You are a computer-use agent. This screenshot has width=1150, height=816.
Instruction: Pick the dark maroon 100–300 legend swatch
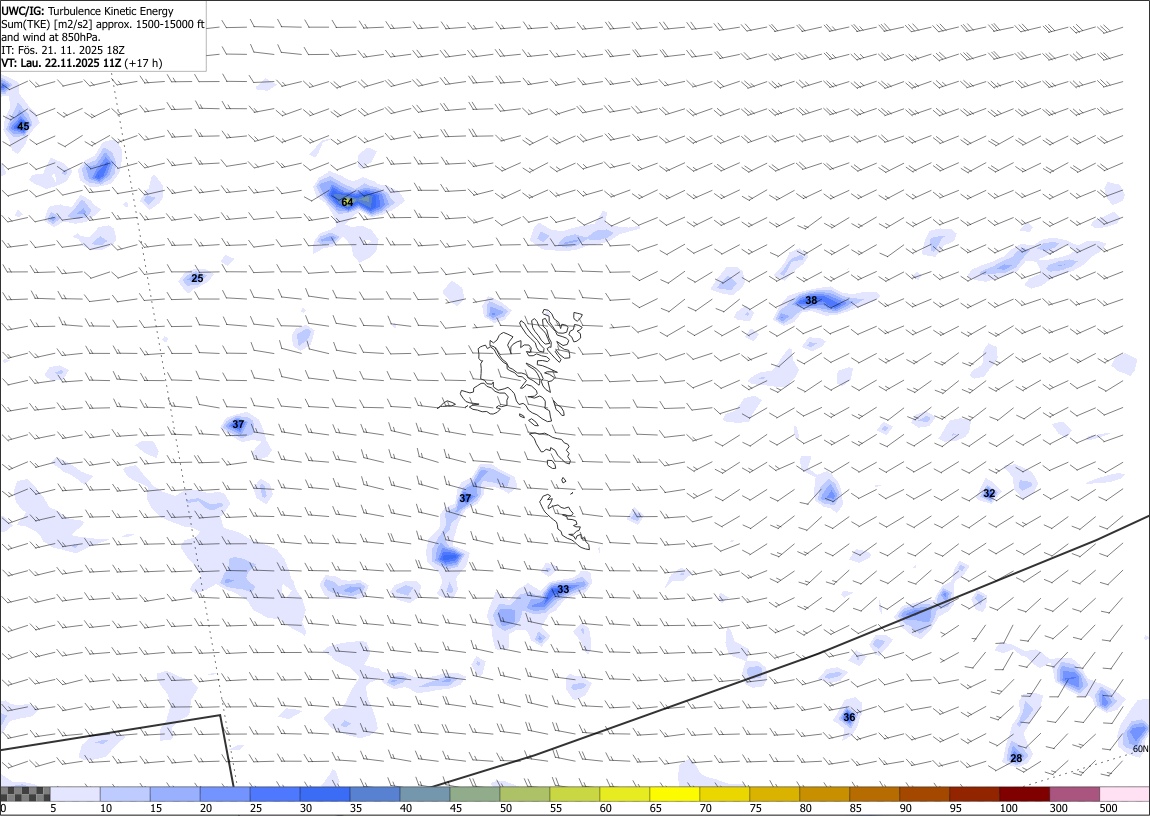tap(1023, 794)
